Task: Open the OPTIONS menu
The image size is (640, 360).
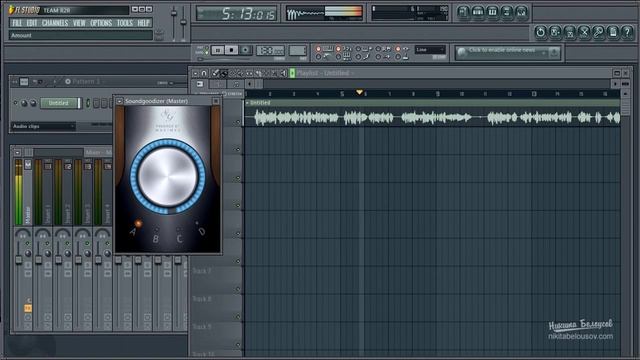Action: [x=101, y=23]
